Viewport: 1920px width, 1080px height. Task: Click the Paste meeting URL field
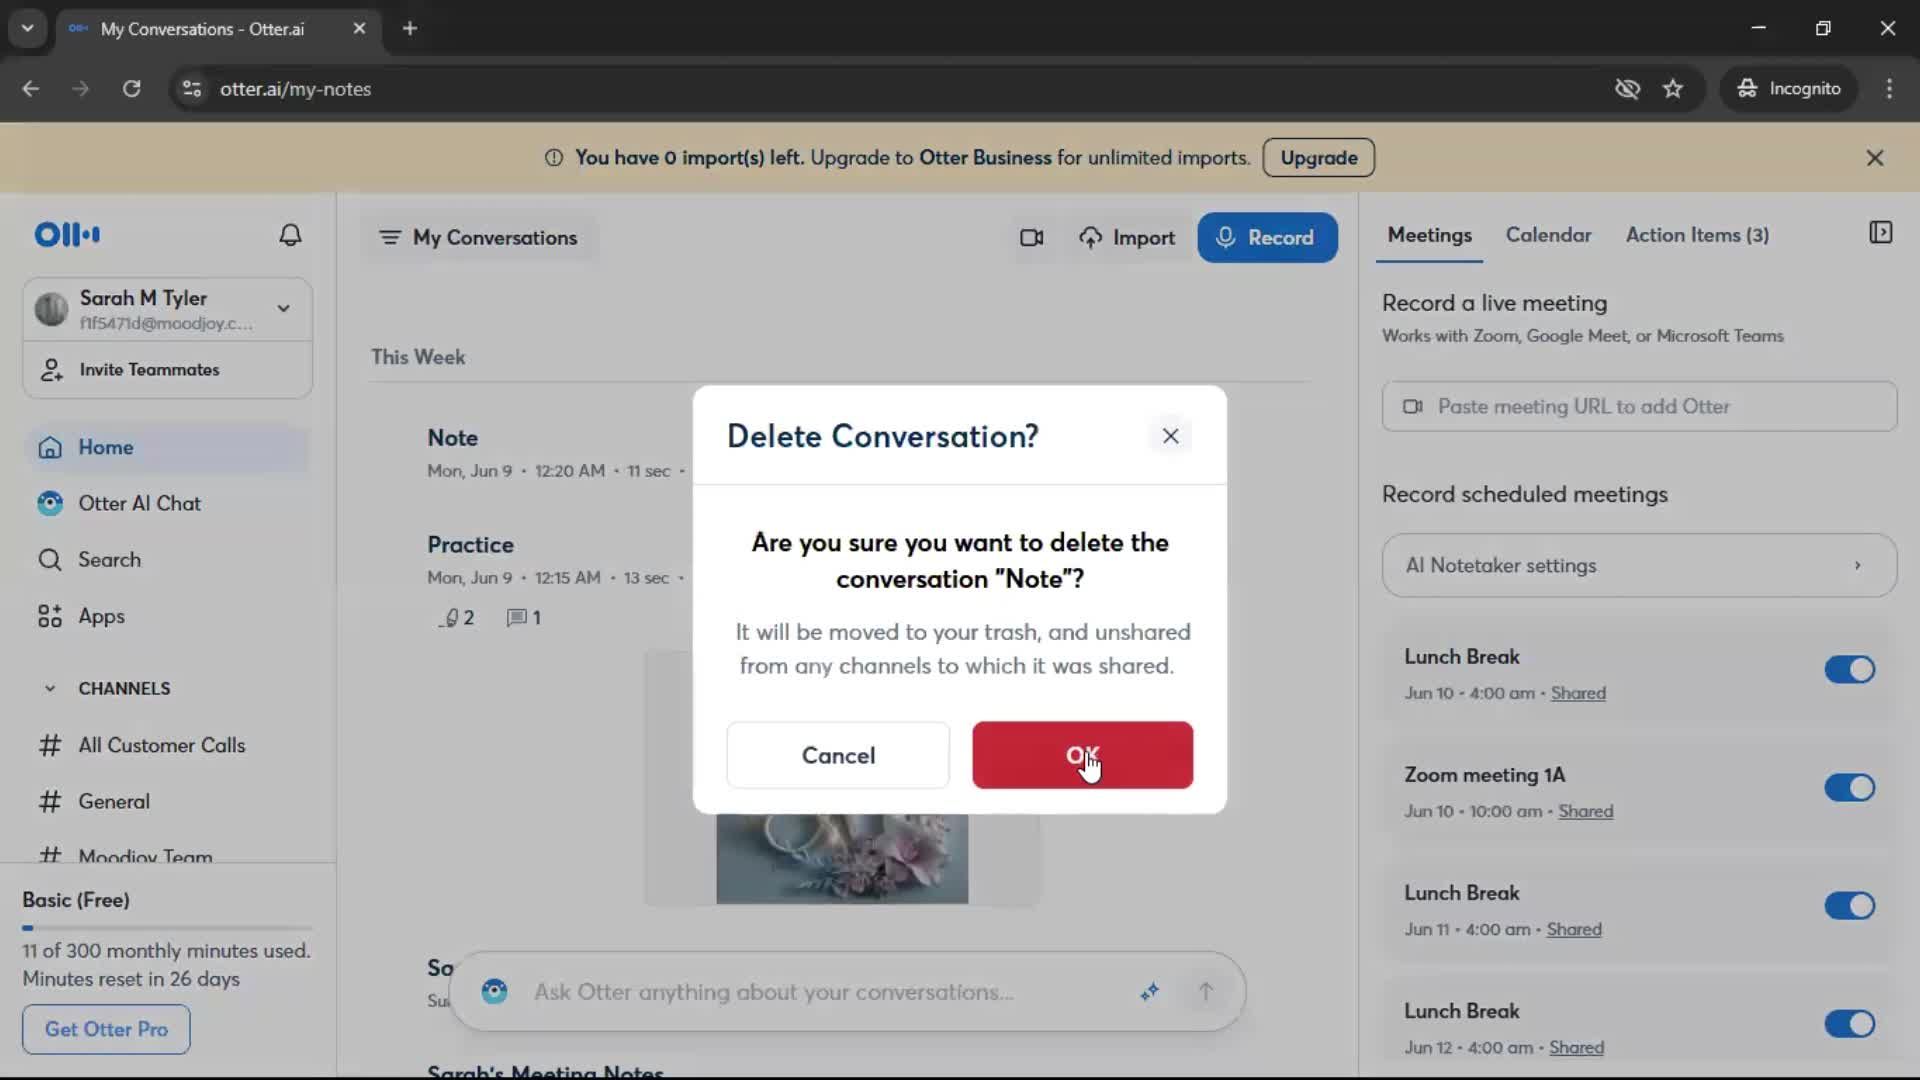tap(1639, 406)
